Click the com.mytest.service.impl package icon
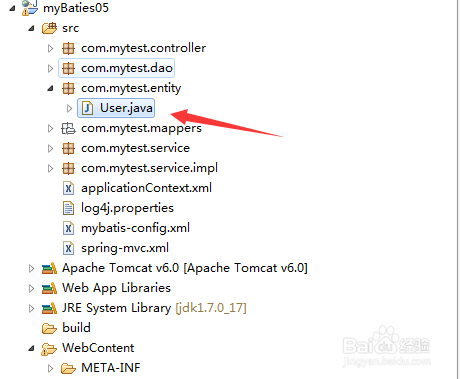The width and height of the screenshot is (460, 379). click(68, 168)
